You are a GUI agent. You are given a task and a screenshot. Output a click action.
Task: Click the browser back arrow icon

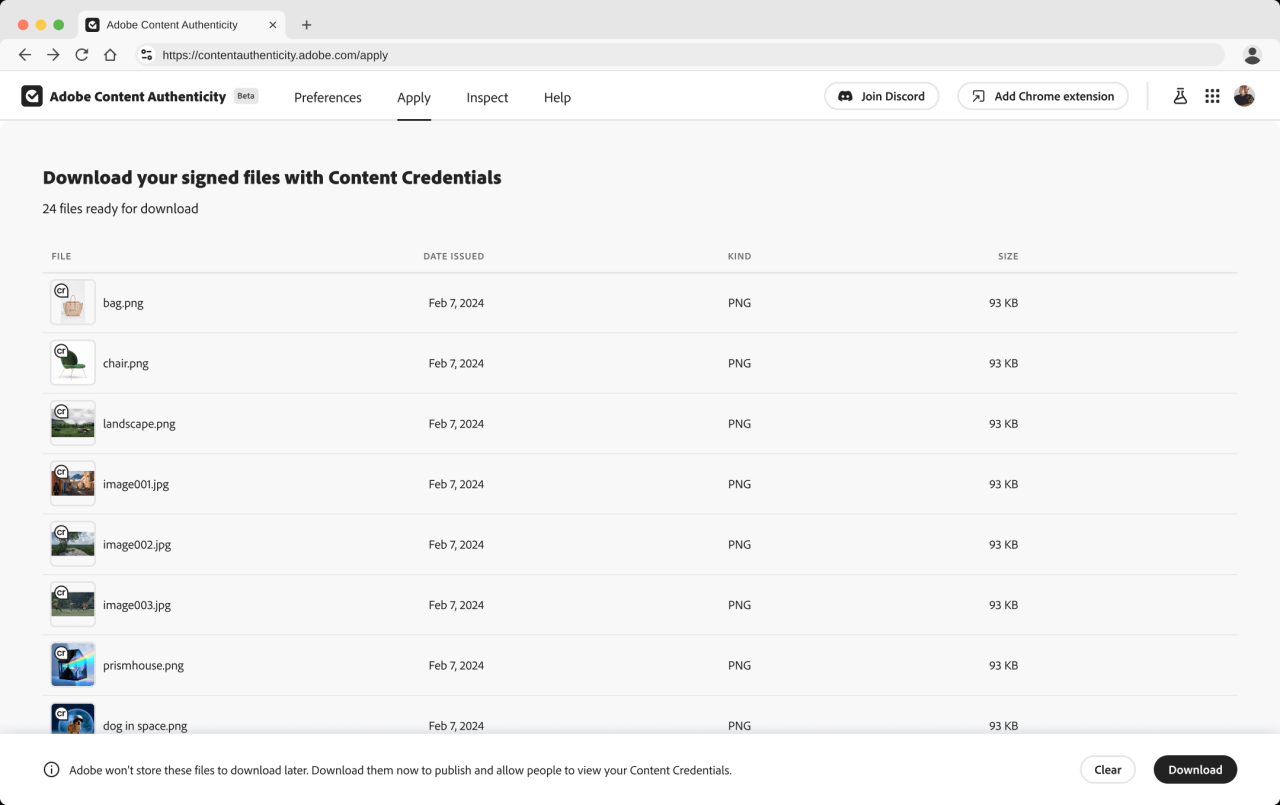[x=24, y=55]
